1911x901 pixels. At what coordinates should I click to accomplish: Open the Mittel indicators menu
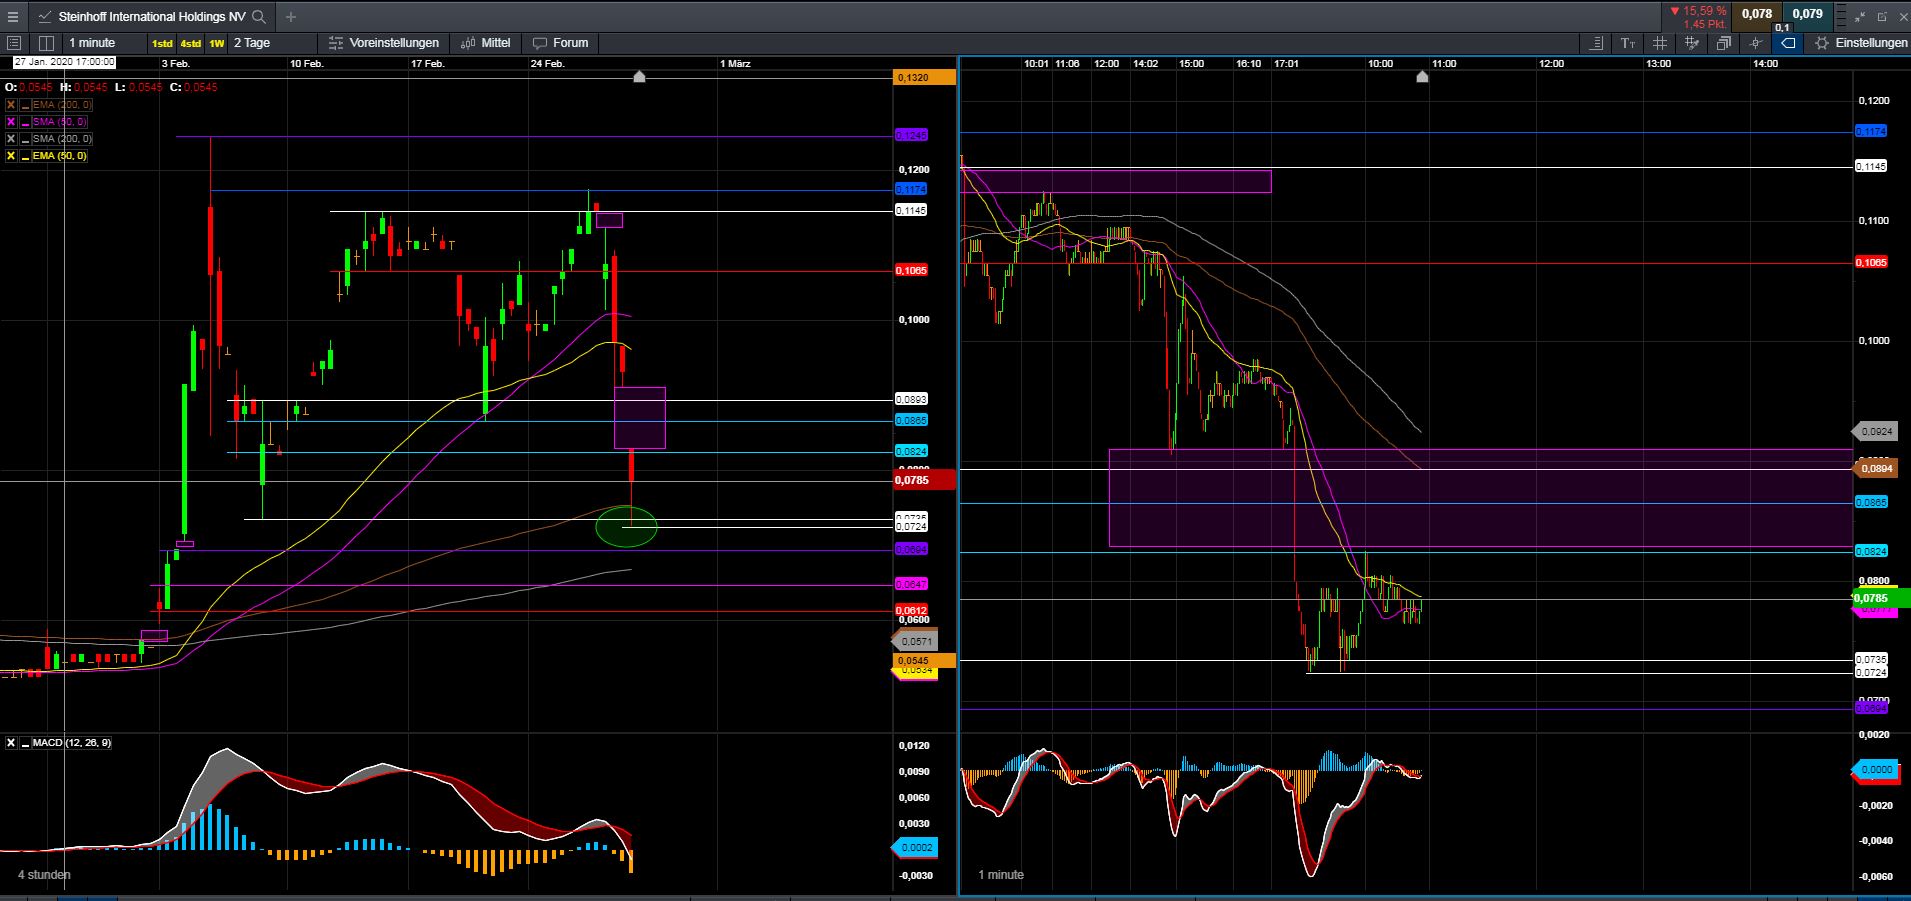click(486, 43)
